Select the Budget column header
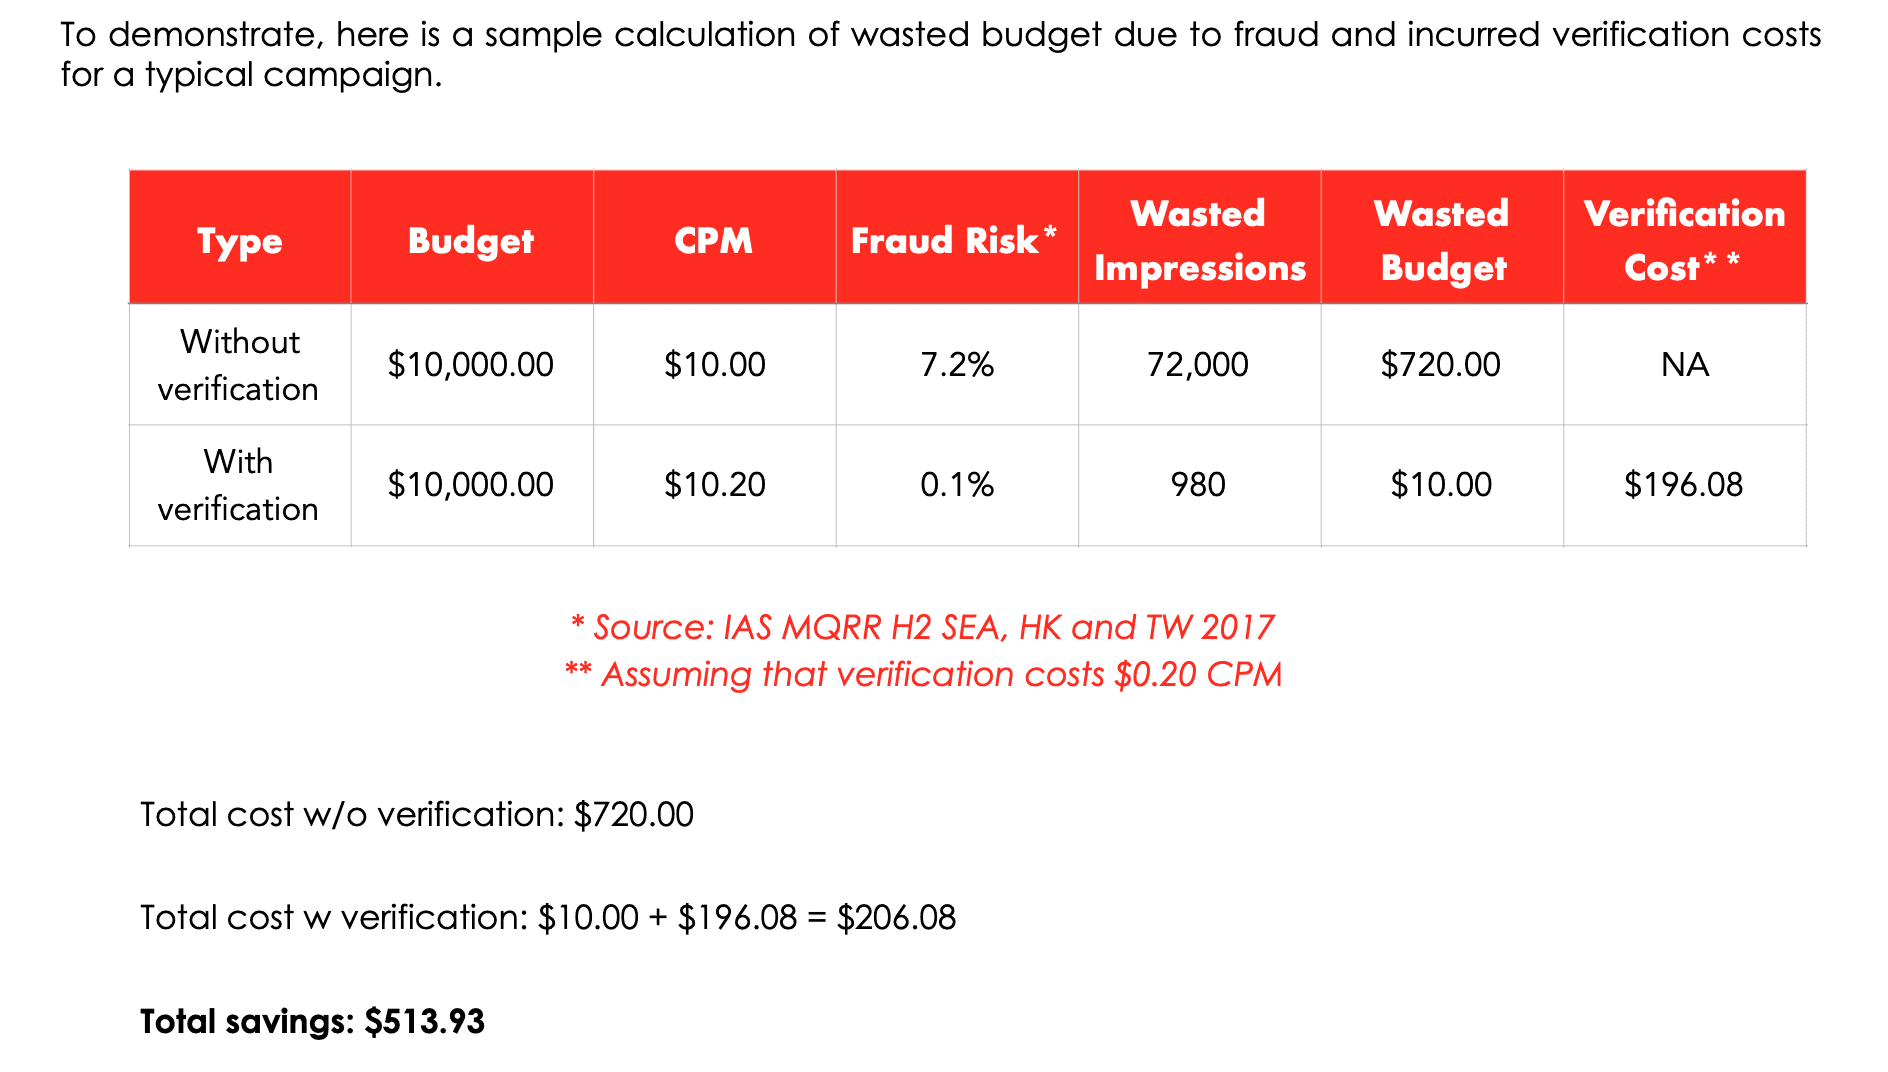 pyautogui.click(x=471, y=241)
